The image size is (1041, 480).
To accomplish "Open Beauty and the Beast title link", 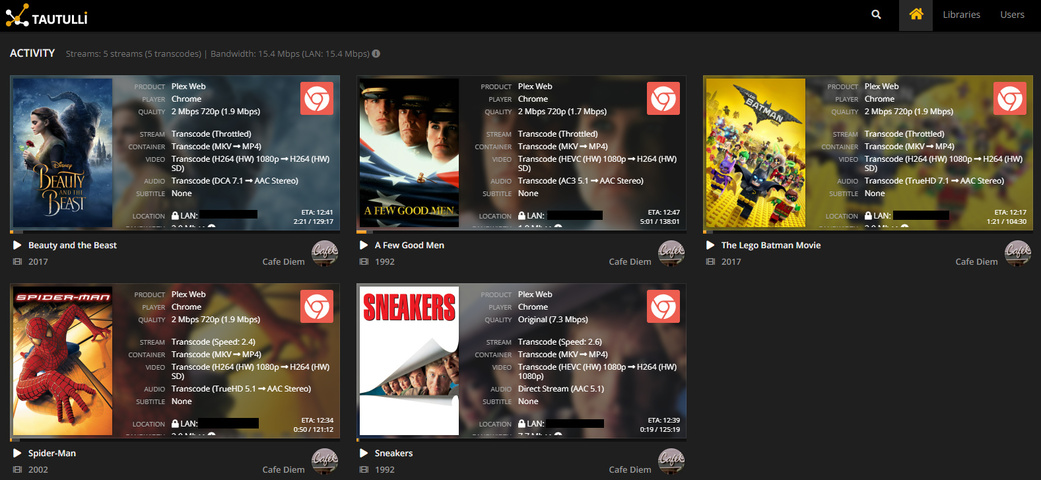I will [x=72, y=245].
